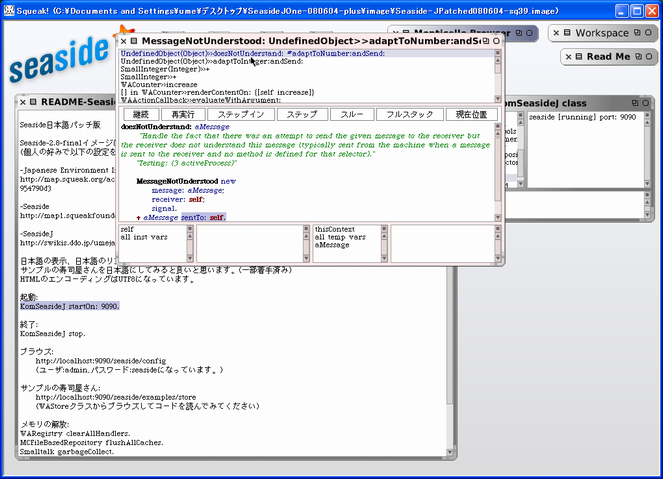Image resolution: width=663 pixels, height=479 pixels.
Task: Click the Monticello Browser expand icon
Action: tap(519, 33)
